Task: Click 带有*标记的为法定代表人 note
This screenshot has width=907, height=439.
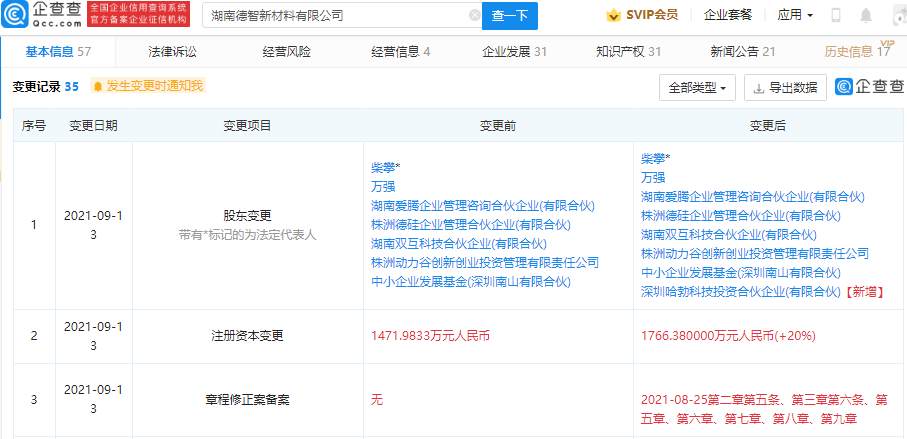Action: [x=248, y=235]
